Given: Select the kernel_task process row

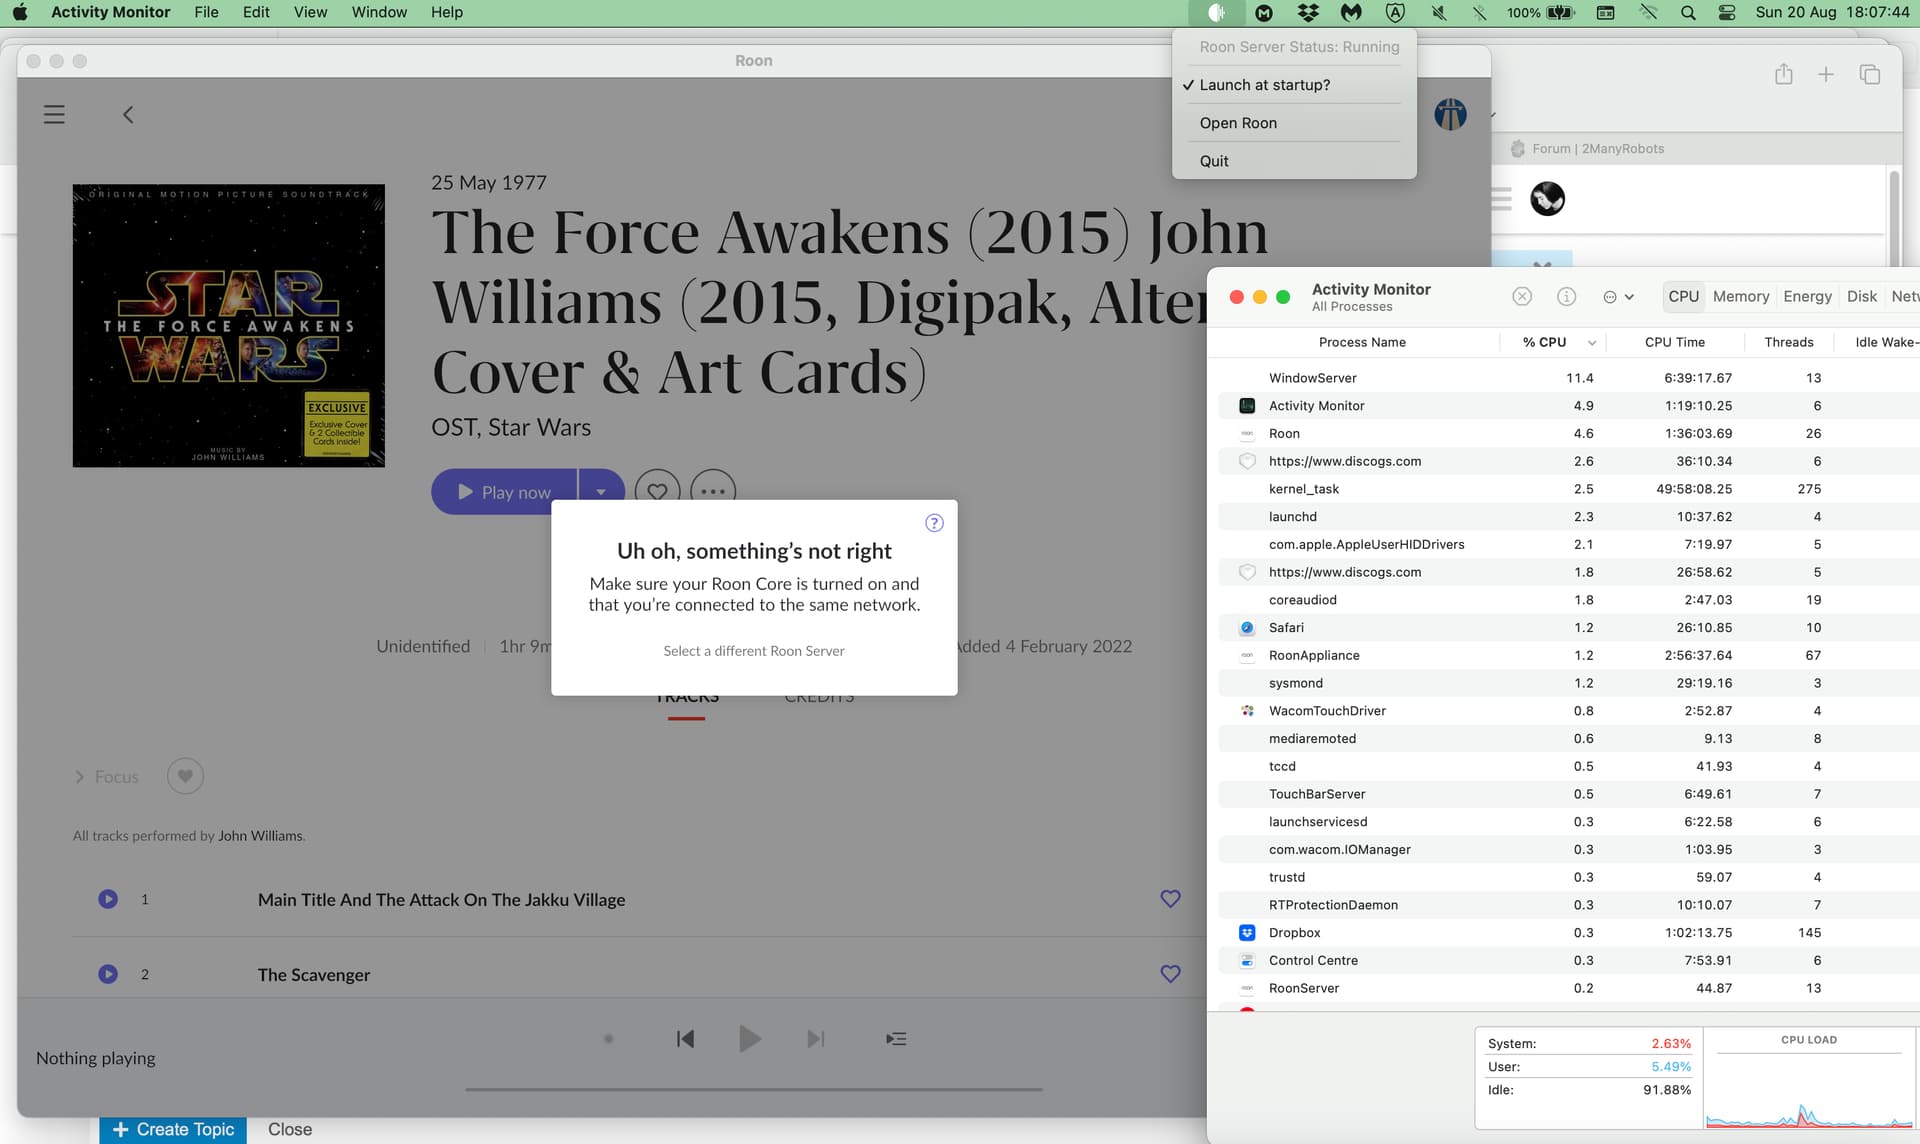Looking at the screenshot, I should (1568, 489).
